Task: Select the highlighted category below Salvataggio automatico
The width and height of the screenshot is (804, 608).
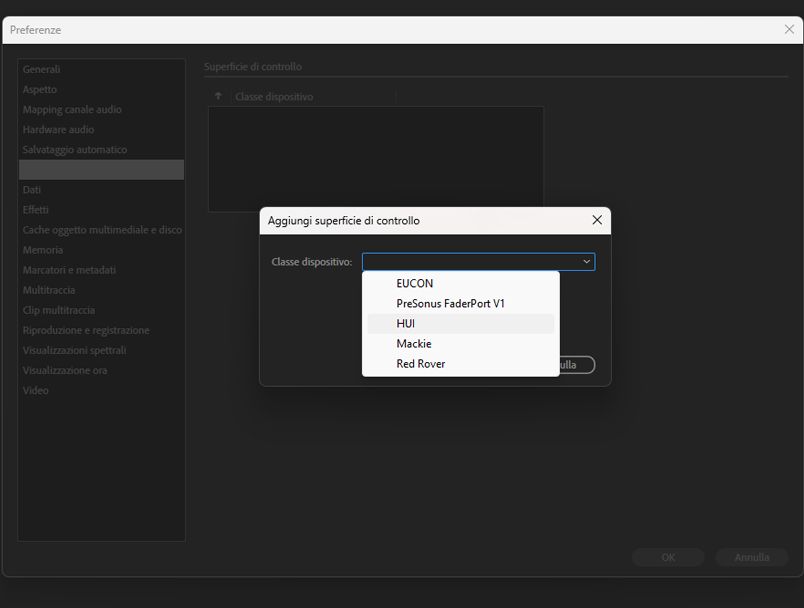Action: click(x=102, y=170)
